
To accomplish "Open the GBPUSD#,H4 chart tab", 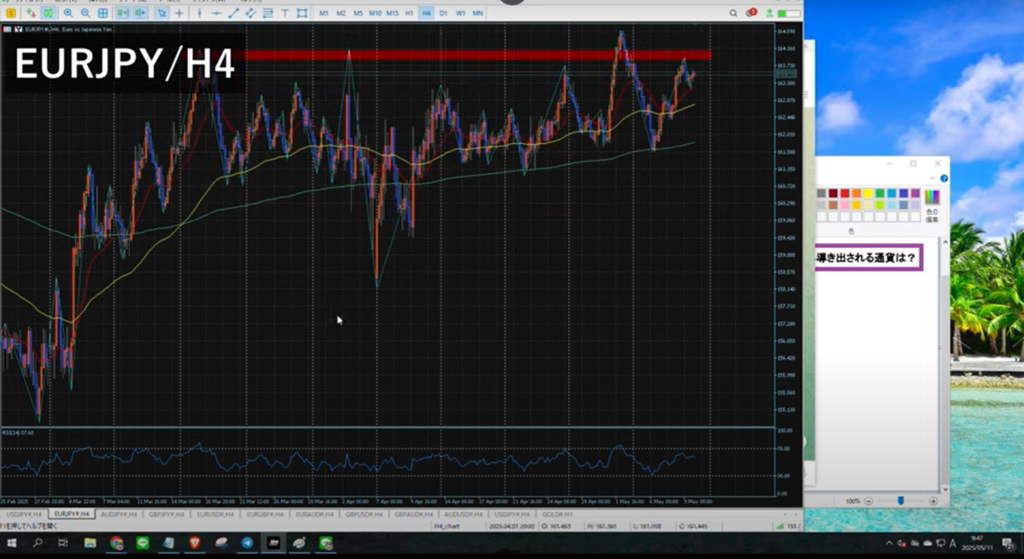I will click(x=364, y=515).
